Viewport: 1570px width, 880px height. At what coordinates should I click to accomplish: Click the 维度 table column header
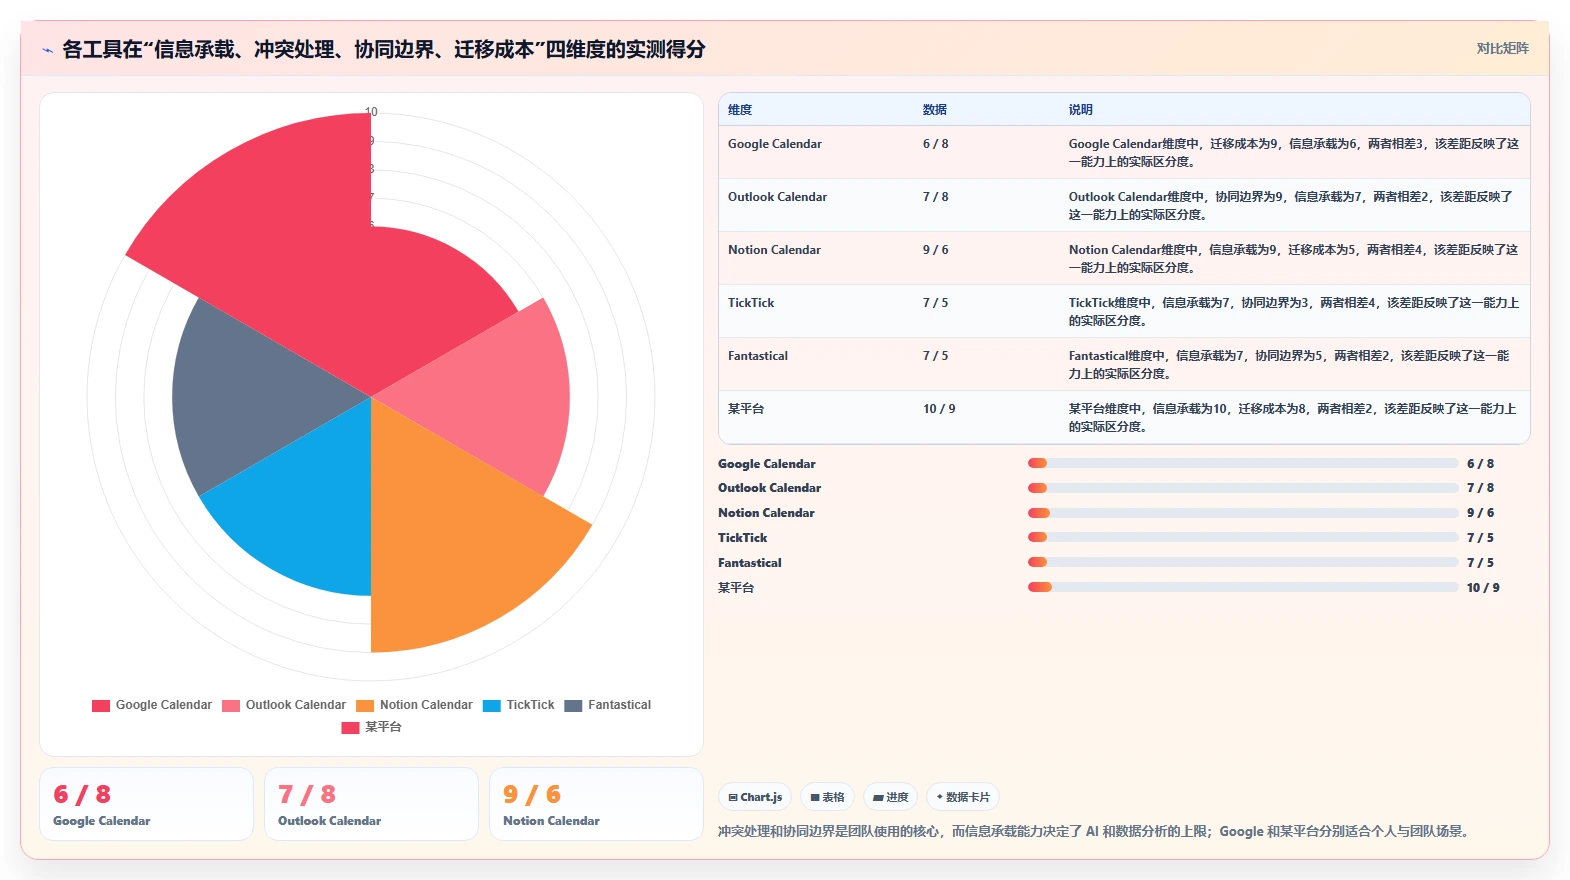740,110
